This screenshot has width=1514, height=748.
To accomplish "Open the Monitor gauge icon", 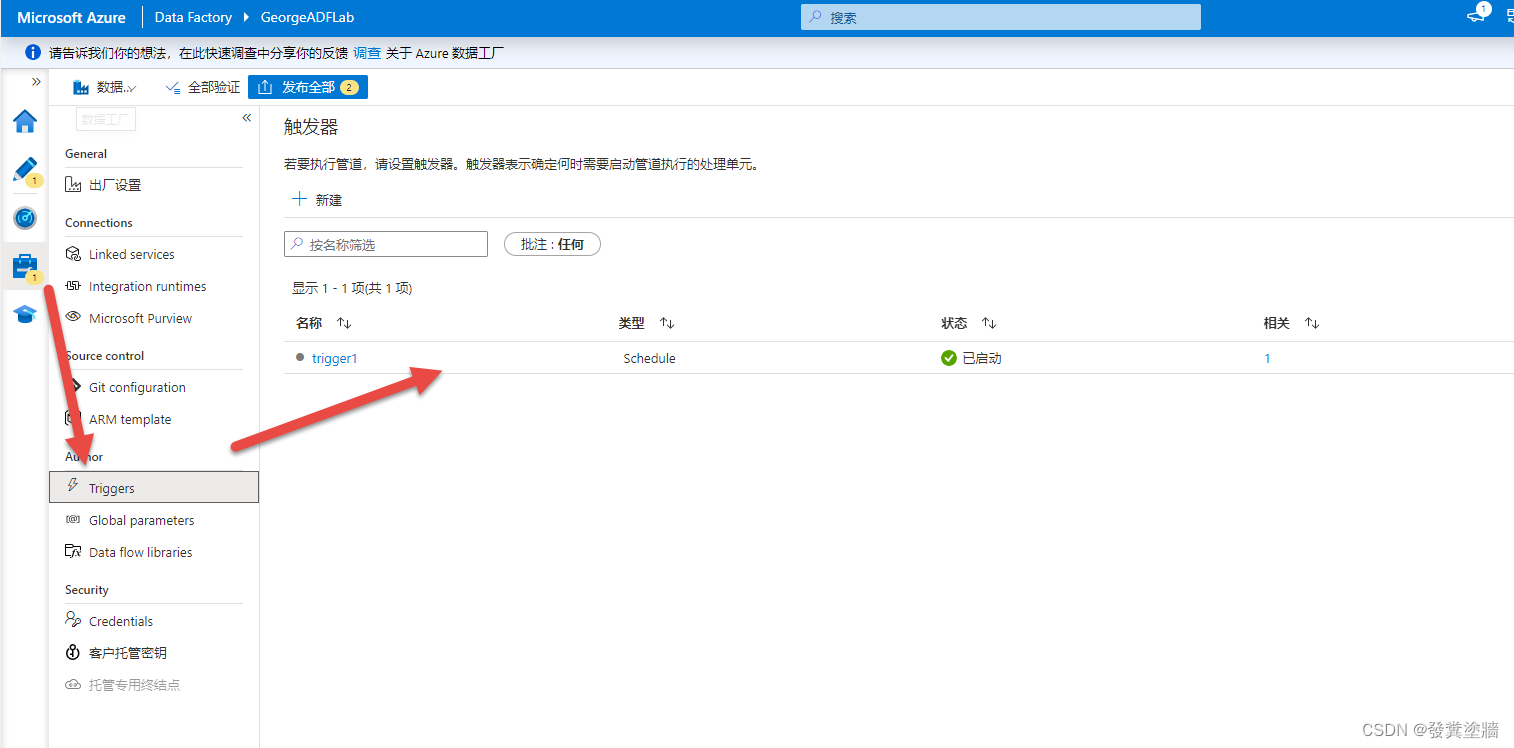I will point(25,218).
